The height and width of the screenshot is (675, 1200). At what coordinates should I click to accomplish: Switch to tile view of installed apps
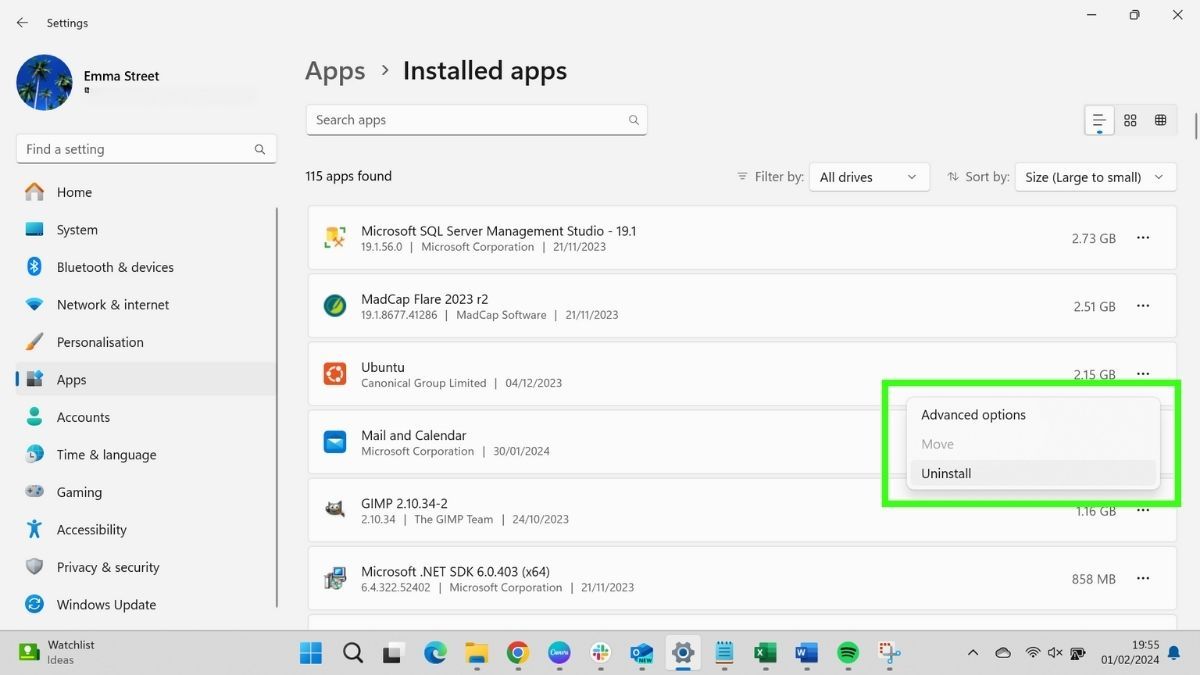click(x=1130, y=120)
